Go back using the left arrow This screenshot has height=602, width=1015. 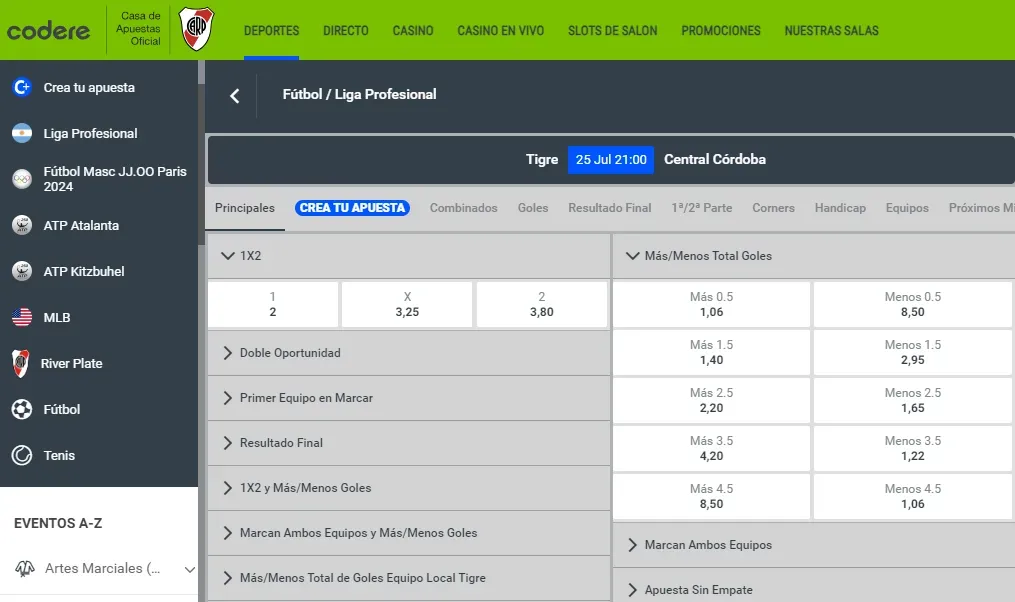tap(235, 96)
